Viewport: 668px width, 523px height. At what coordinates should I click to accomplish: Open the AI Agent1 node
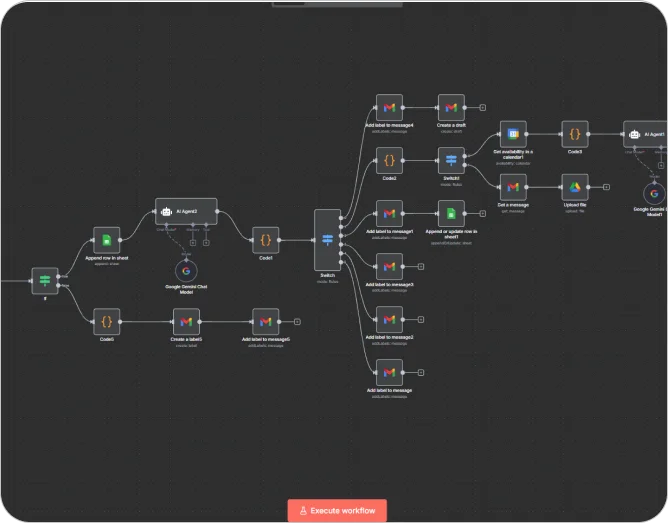645,134
